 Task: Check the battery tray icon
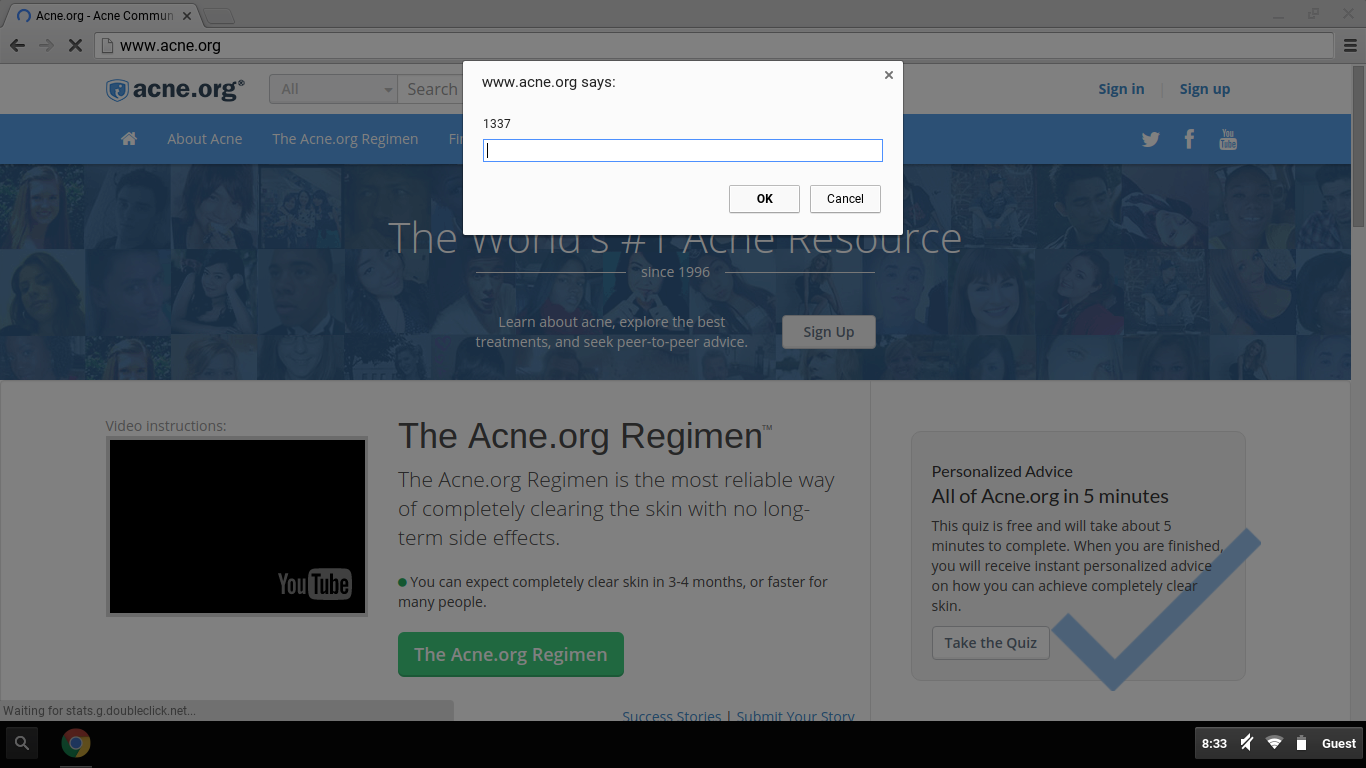pos(1301,743)
